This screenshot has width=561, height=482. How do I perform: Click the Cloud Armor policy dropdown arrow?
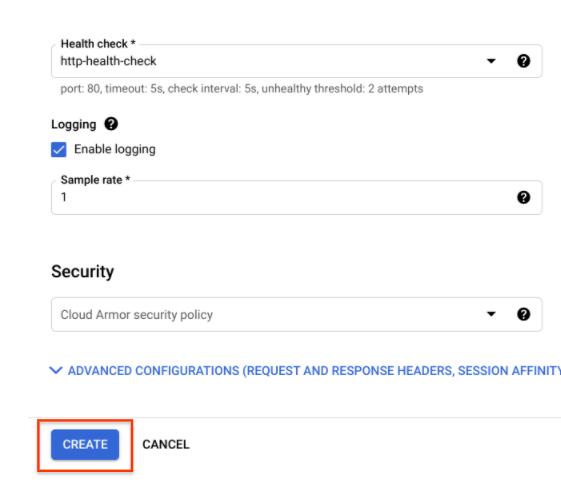click(x=491, y=314)
